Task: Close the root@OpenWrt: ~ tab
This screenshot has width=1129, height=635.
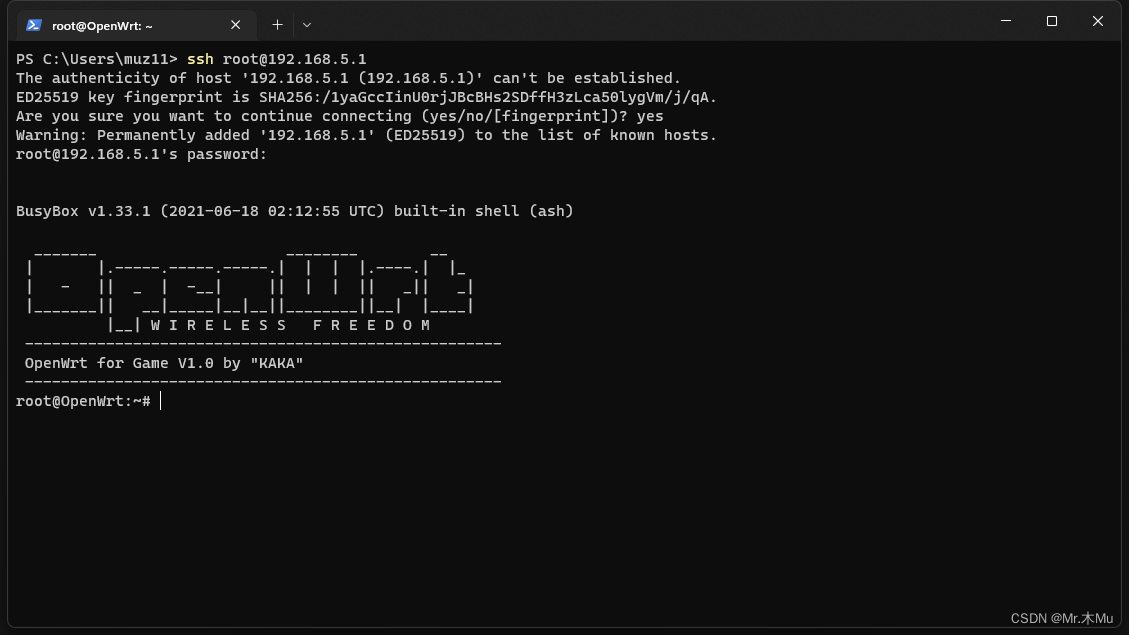Action: tap(235, 25)
